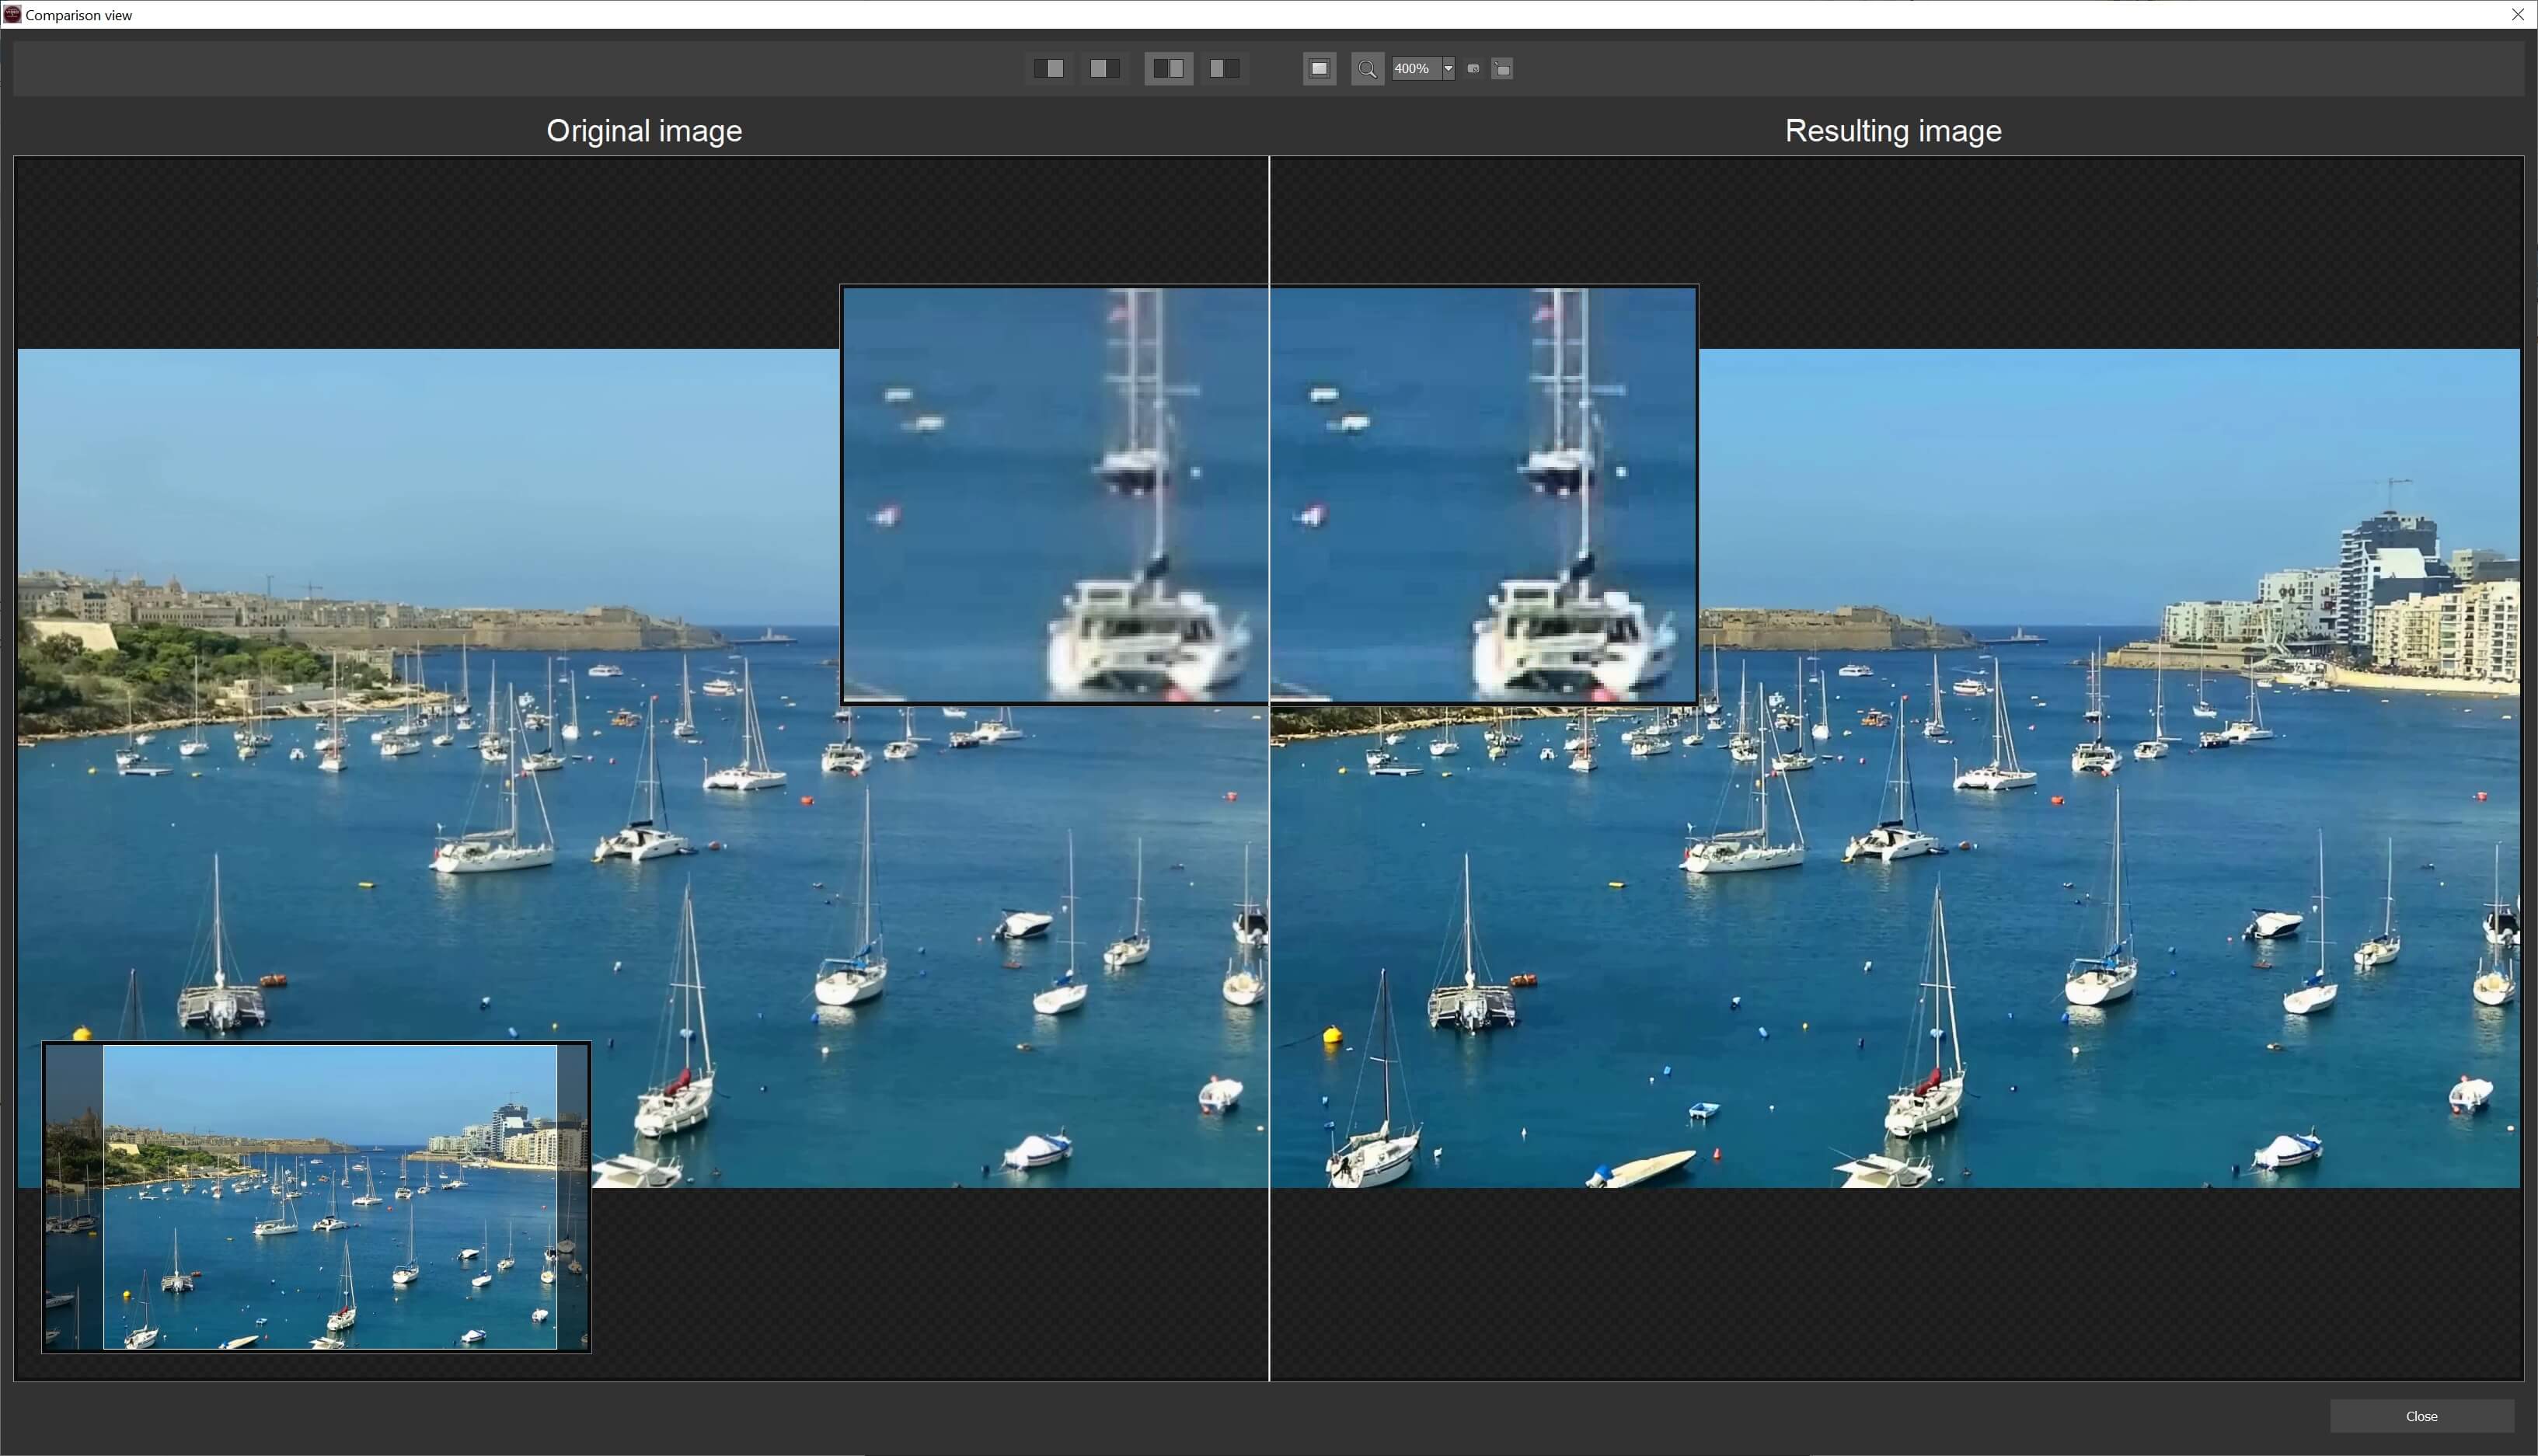The width and height of the screenshot is (2538, 1456).
Task: Select the second split-view layout icon
Action: click(x=1104, y=68)
